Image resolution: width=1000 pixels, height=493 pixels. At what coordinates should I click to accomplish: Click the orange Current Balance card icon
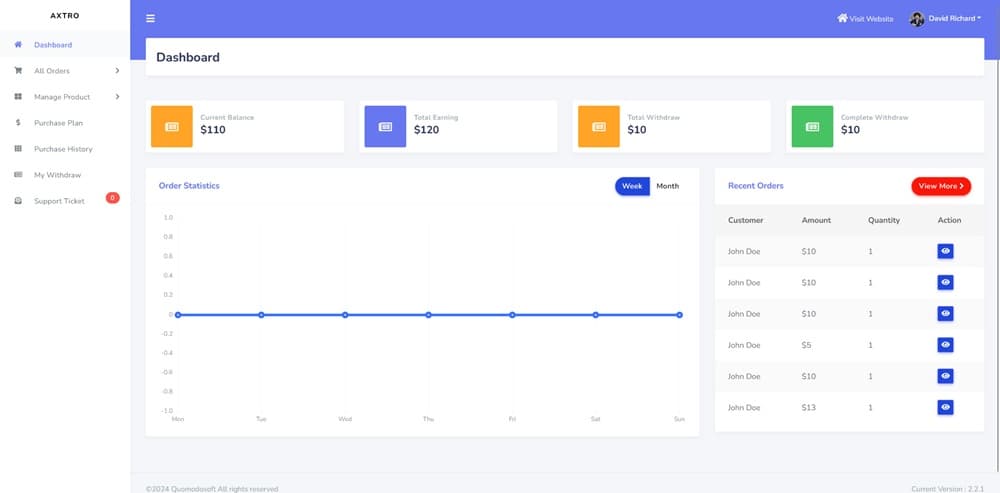click(171, 126)
